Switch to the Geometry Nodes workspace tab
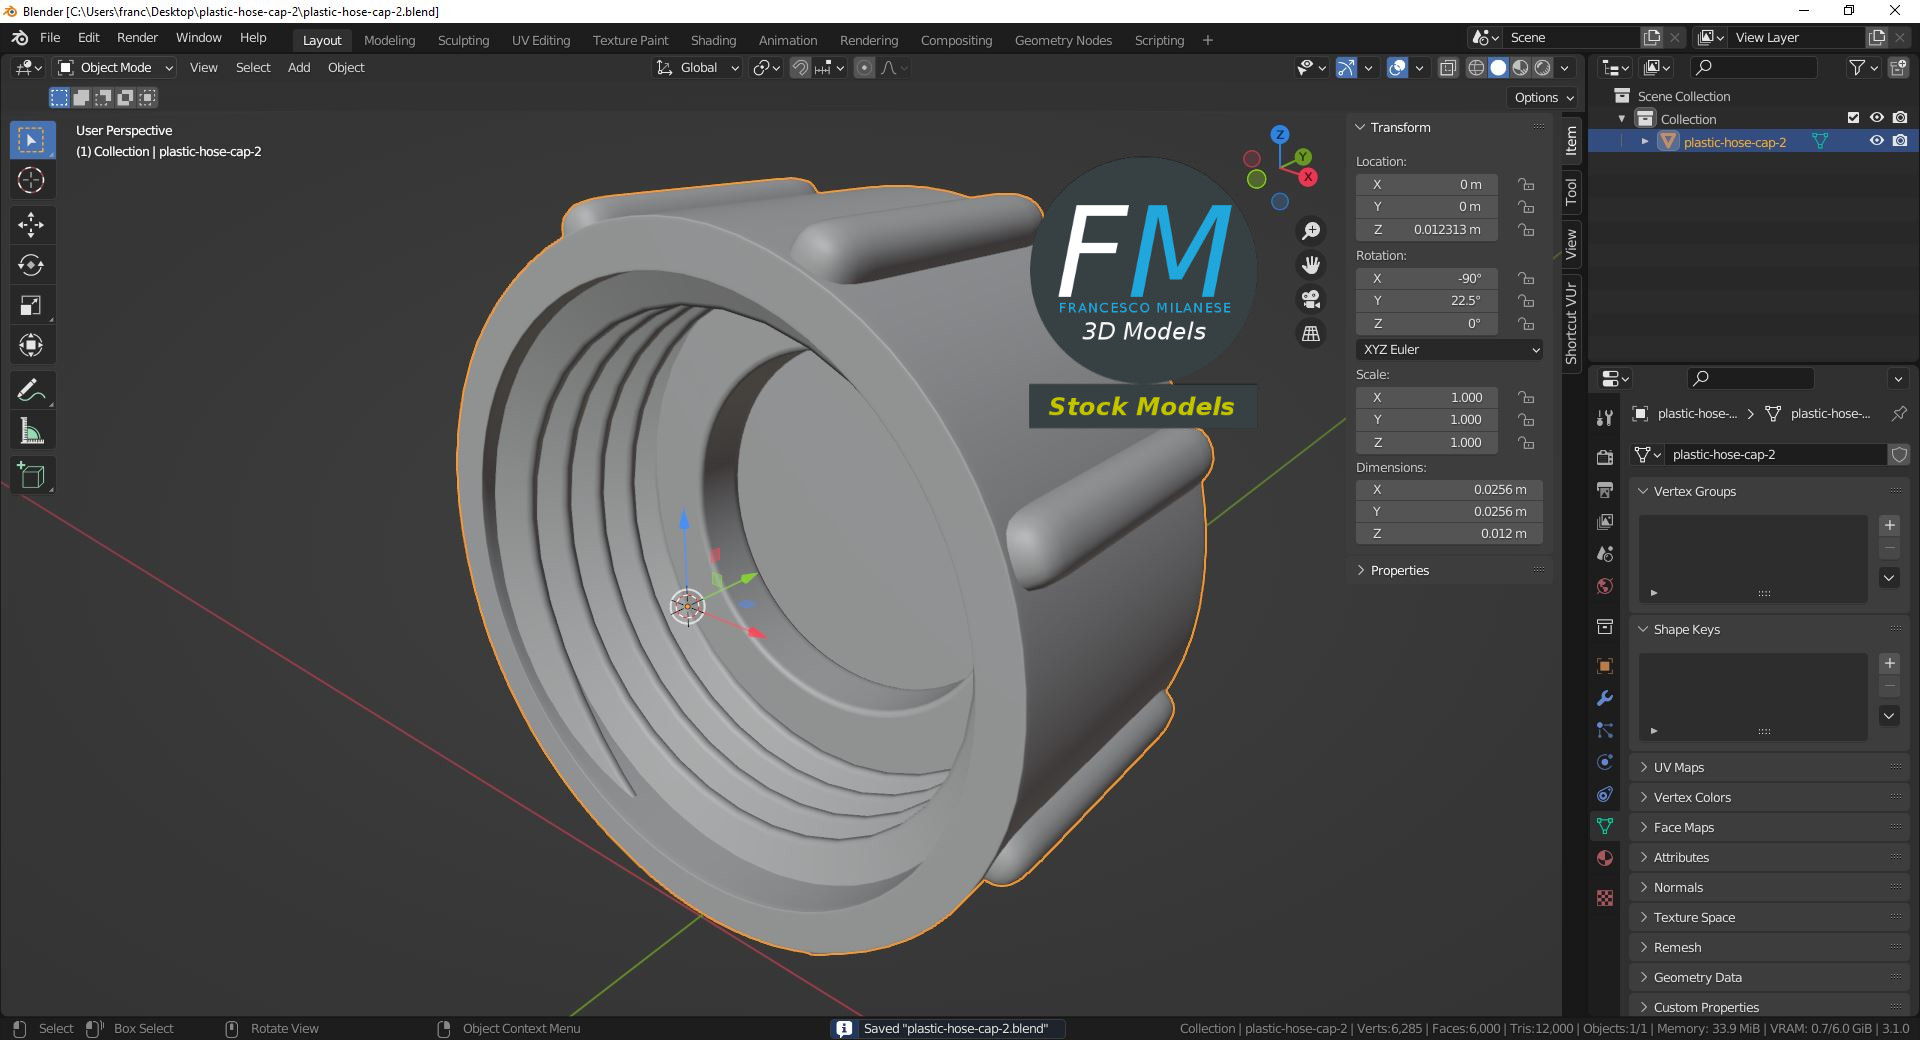The height and width of the screenshot is (1040, 1920). point(1063,41)
